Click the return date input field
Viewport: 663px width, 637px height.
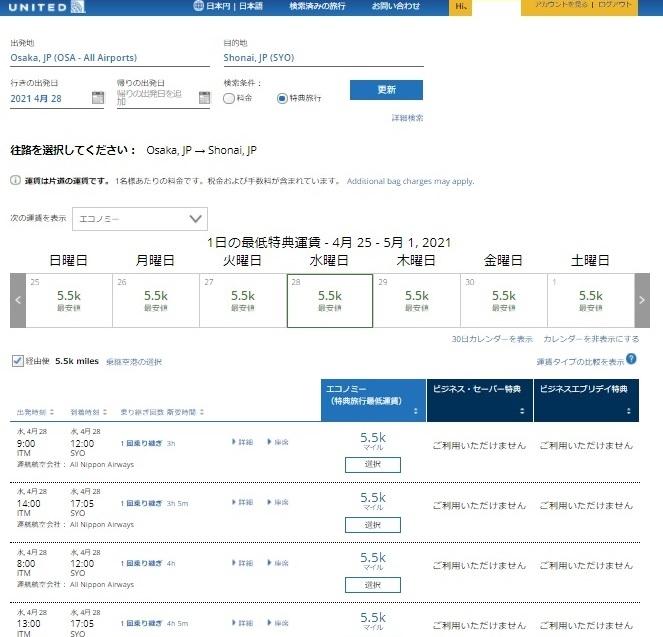point(157,98)
